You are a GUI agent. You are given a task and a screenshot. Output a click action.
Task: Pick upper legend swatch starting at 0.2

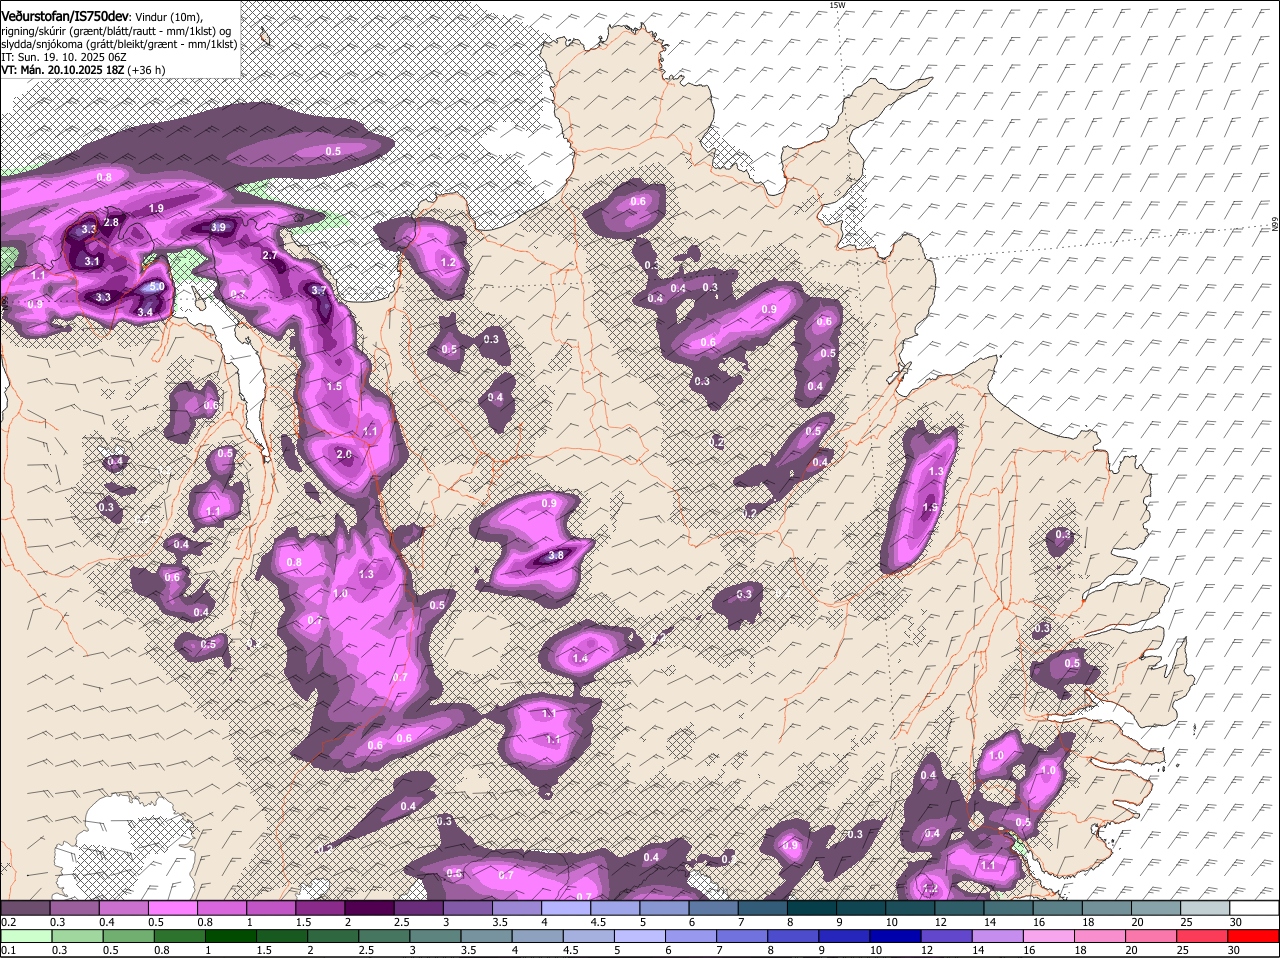pyautogui.click(x=25, y=907)
